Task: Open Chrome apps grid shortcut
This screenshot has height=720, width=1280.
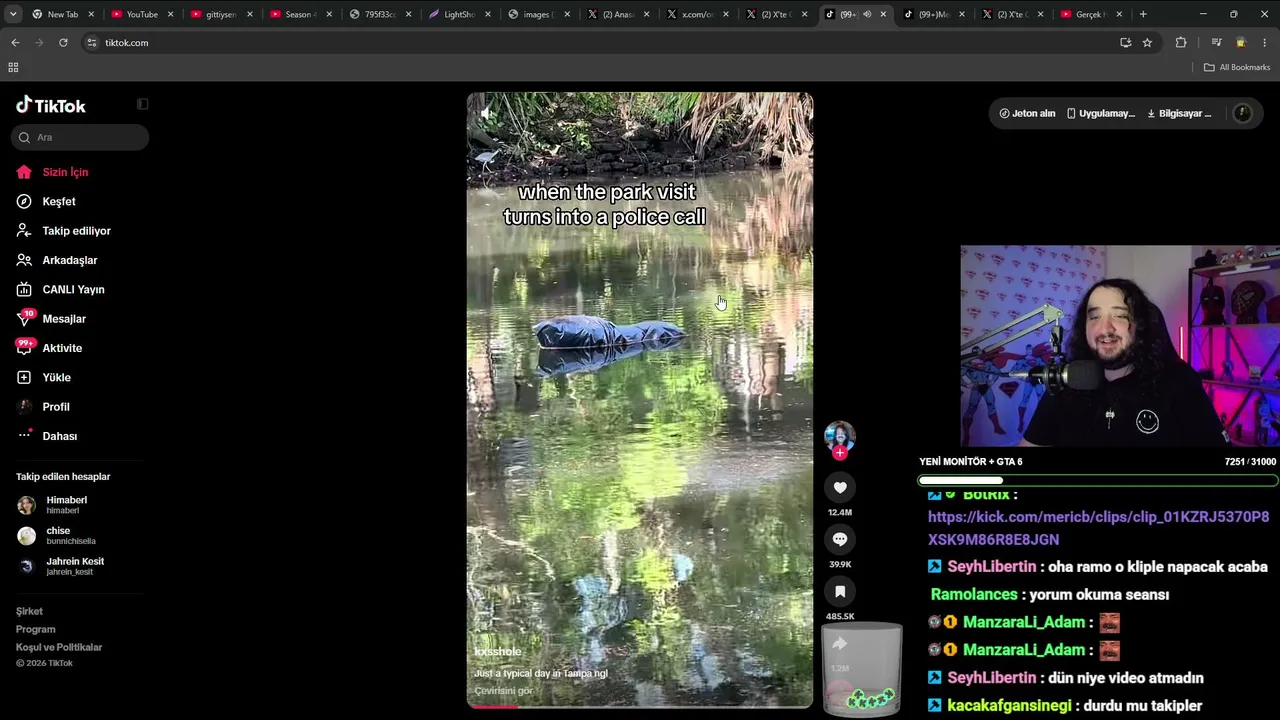Action: point(13,67)
